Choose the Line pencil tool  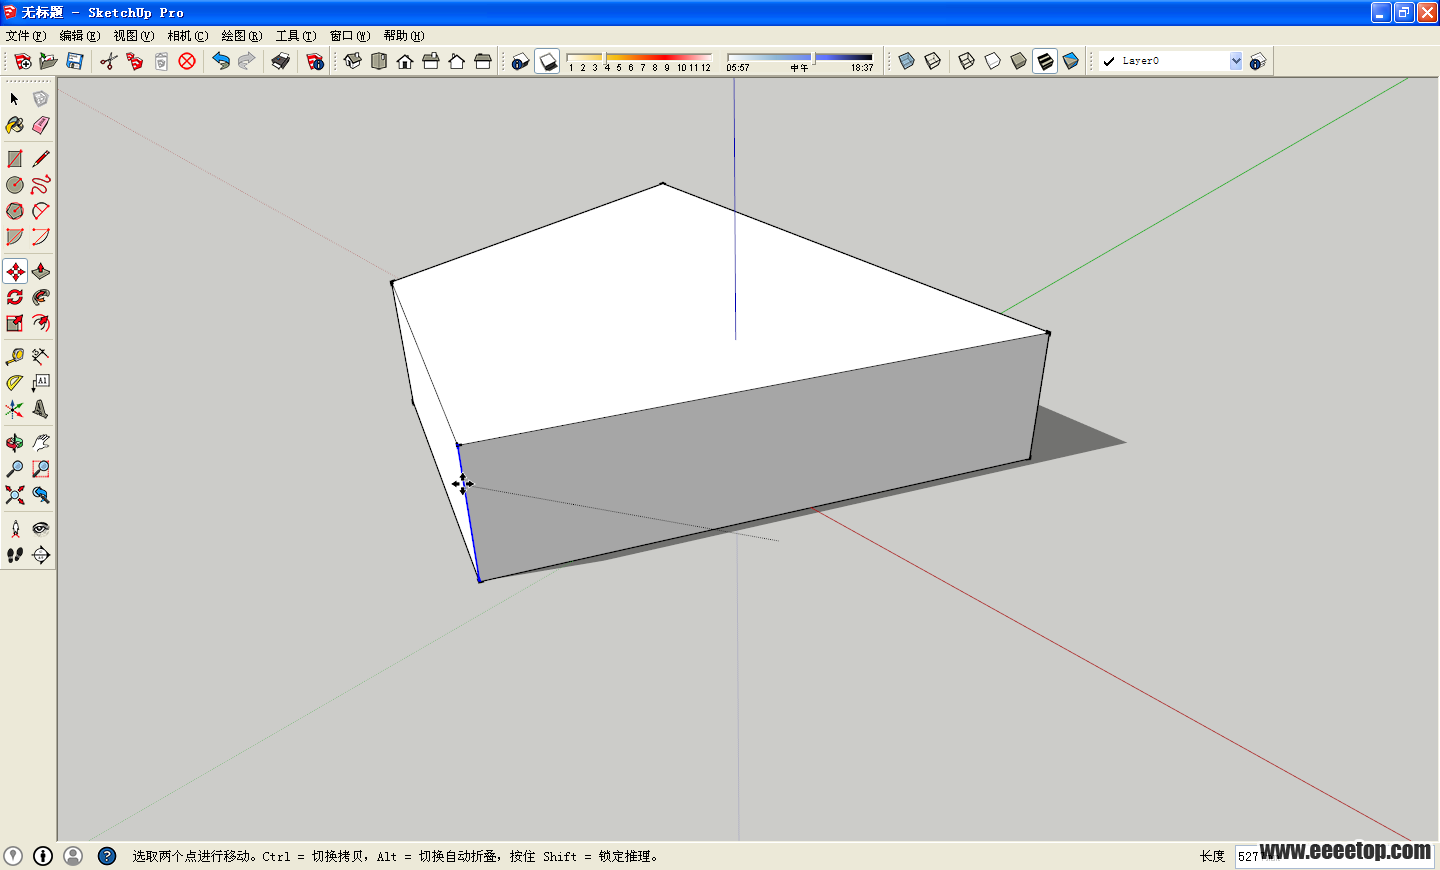[41, 159]
